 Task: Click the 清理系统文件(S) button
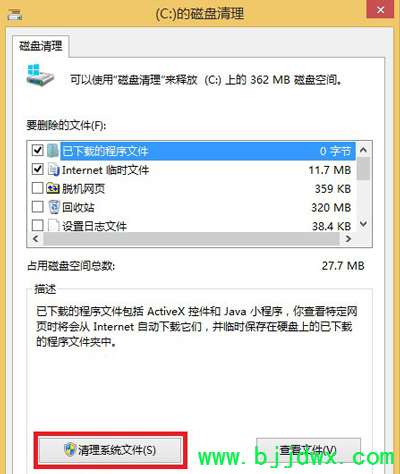pyautogui.click(x=110, y=450)
